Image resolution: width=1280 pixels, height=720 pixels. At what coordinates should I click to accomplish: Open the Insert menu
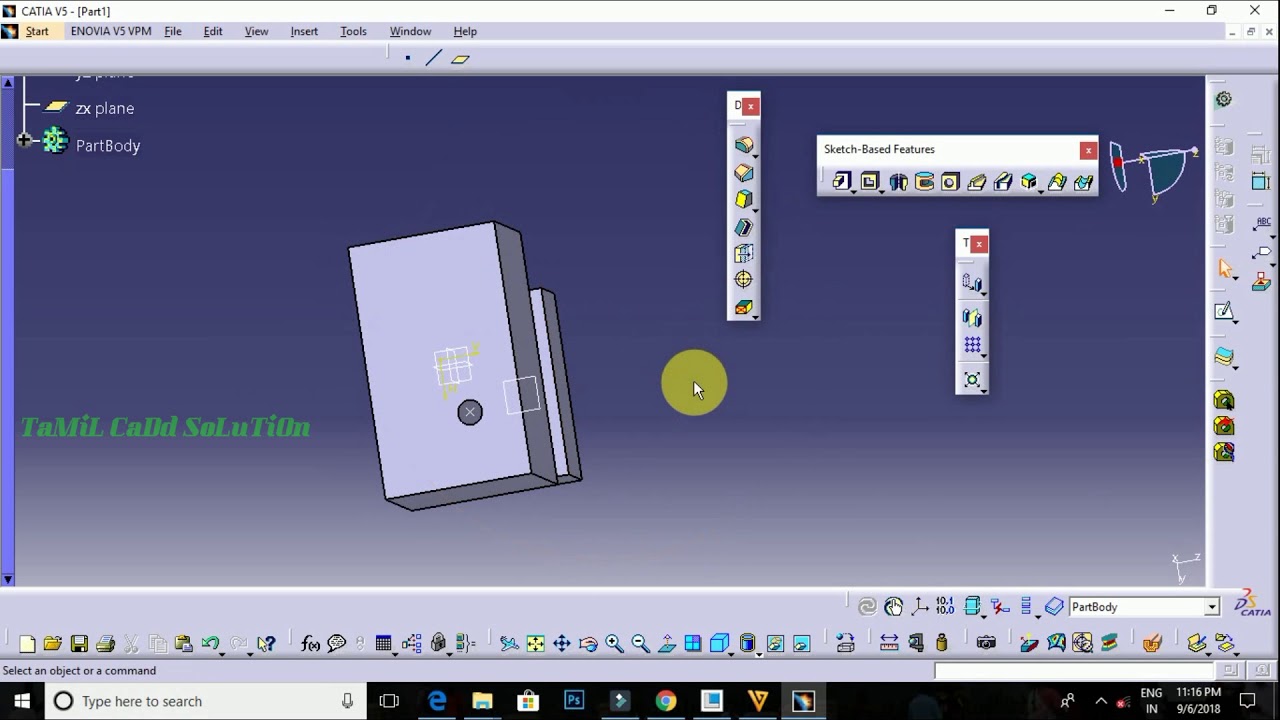tap(304, 31)
